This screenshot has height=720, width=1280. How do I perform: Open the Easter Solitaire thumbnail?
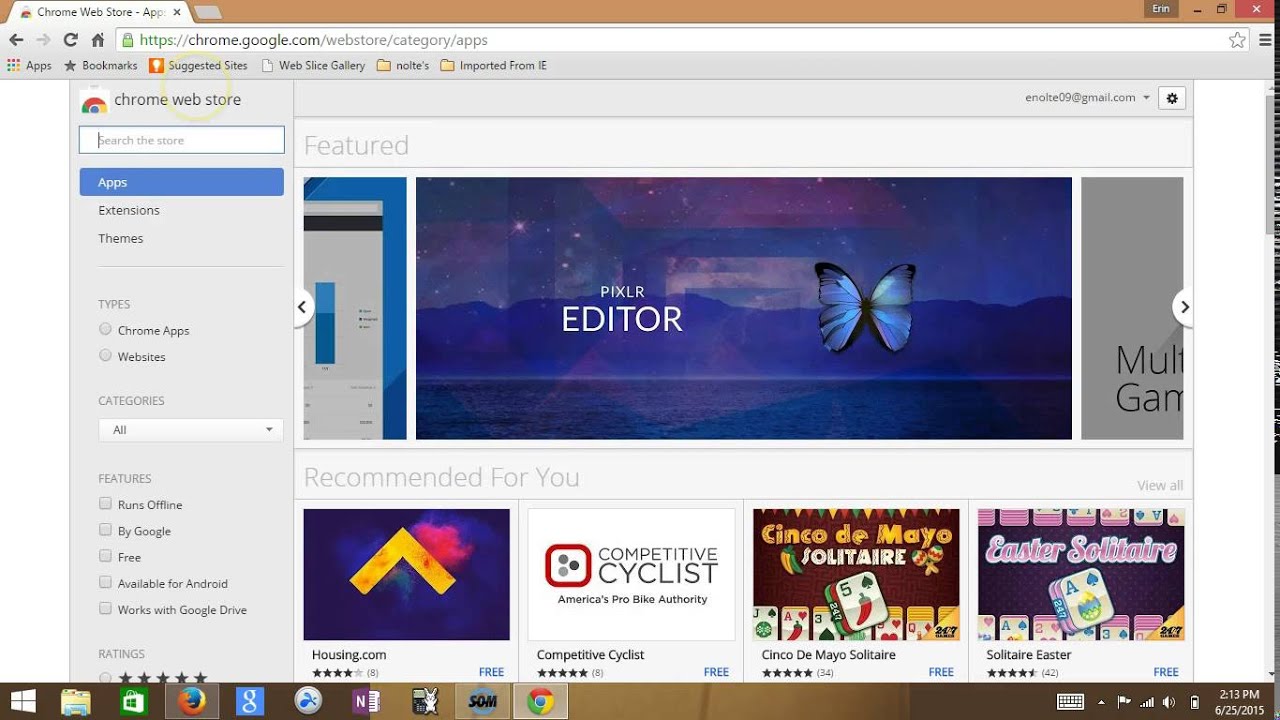point(1081,574)
